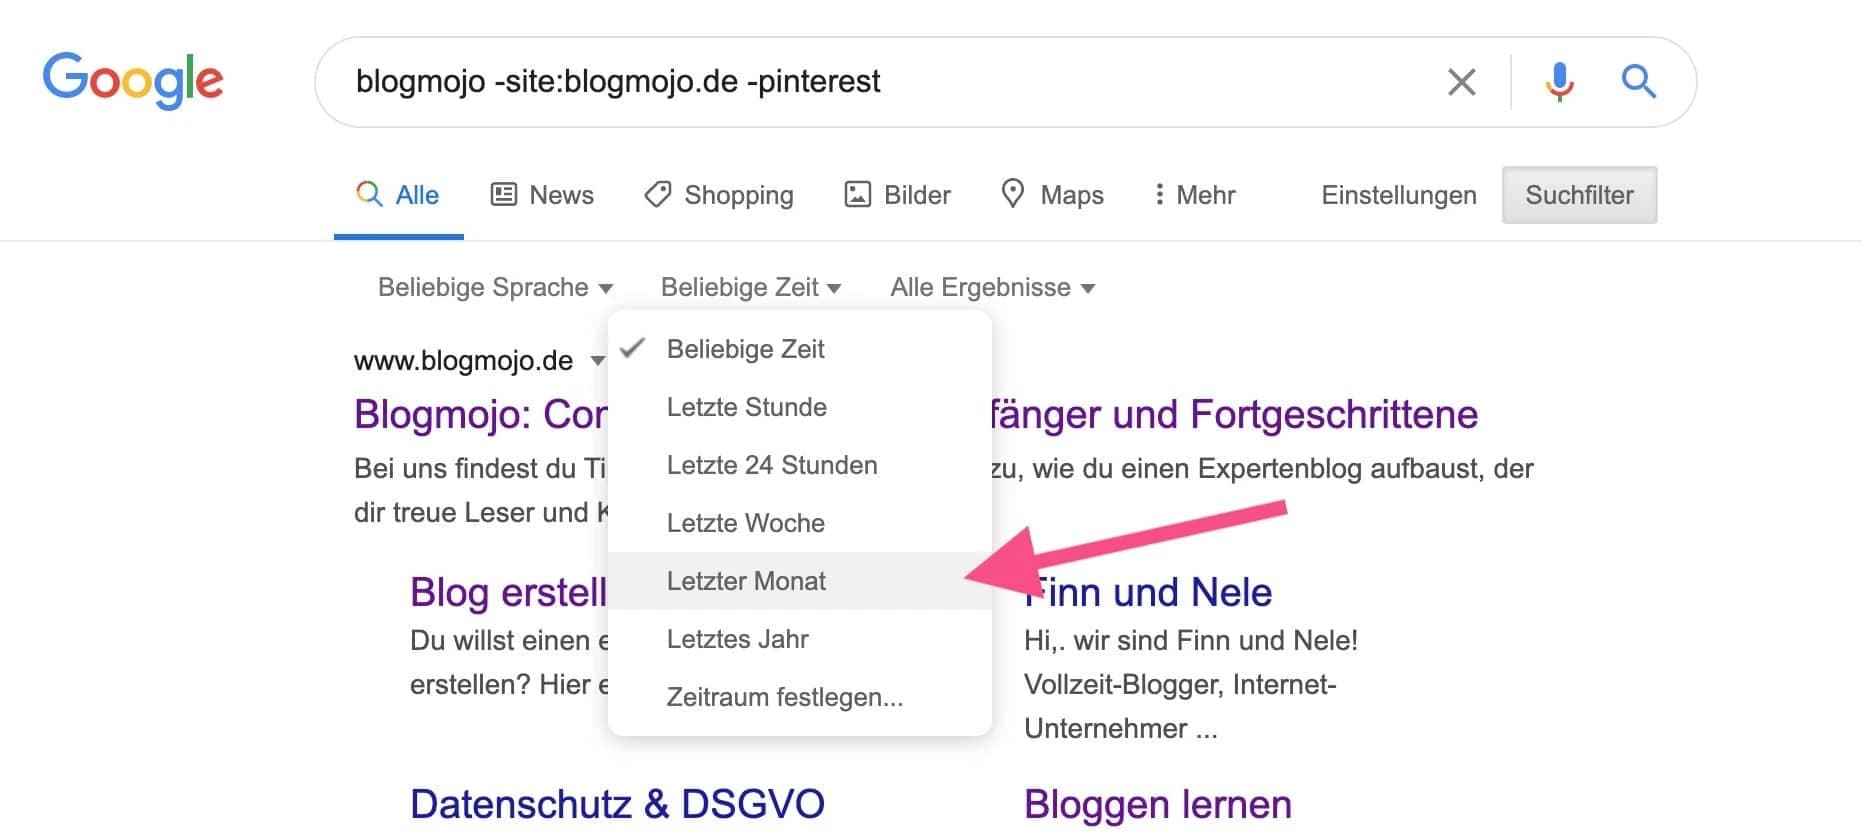Expand the Beliebige Sprache dropdown
The height and width of the screenshot is (834, 1862).
pos(495,288)
